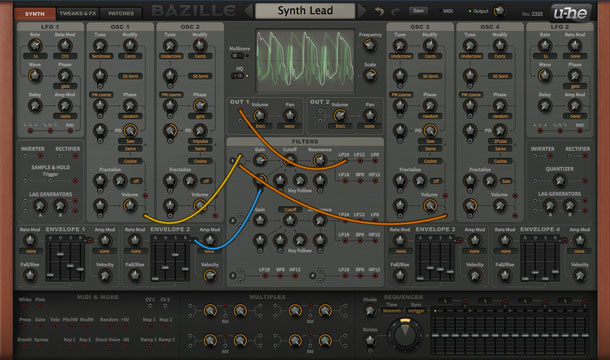Click the Envelope 1 Fall/Rise knob
The width and height of the screenshot is (610, 360).
[x=30, y=275]
